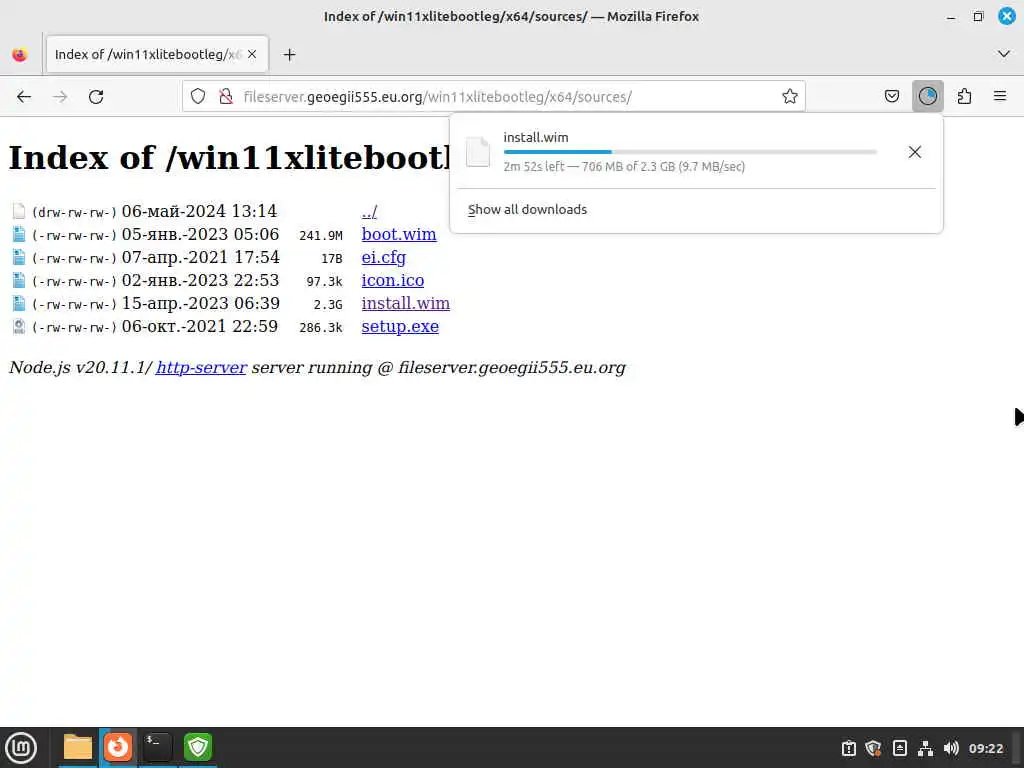The height and width of the screenshot is (768, 1024).
Task: Open the Firefox hamburger menu
Action: click(1000, 97)
